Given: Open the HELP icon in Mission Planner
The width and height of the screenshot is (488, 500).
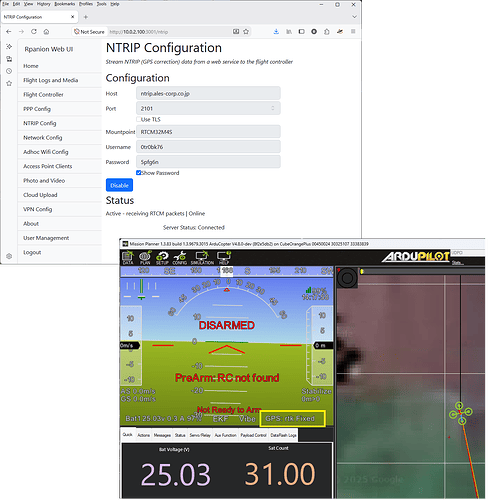Looking at the screenshot, I should pos(223,258).
